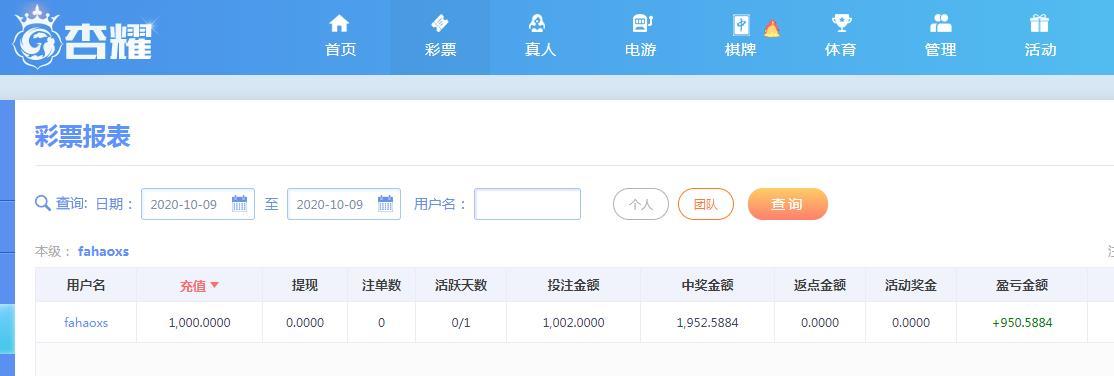Image resolution: width=1114 pixels, height=376 pixels.
Task: Open the start date calendar picker
Action: tap(239, 203)
